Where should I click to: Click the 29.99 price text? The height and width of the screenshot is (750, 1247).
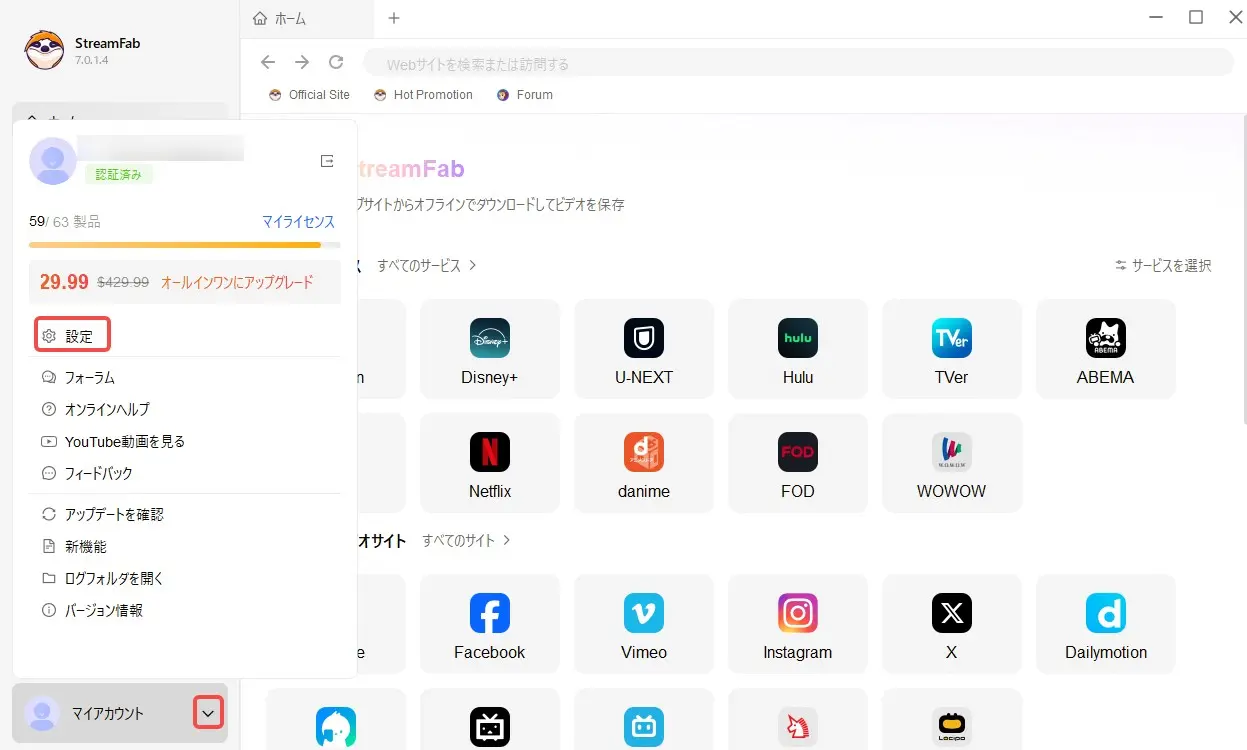pyautogui.click(x=64, y=282)
